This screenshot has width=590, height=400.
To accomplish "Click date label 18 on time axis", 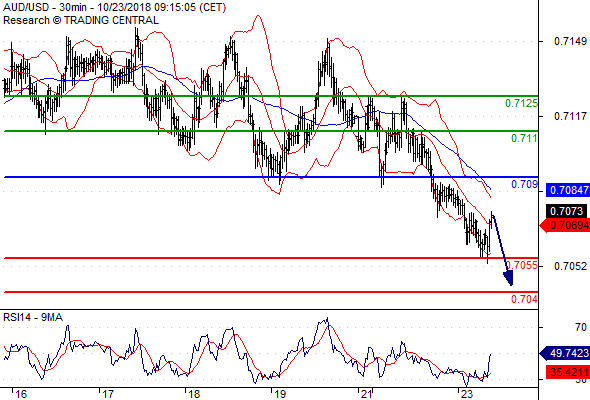I will coord(194,394).
